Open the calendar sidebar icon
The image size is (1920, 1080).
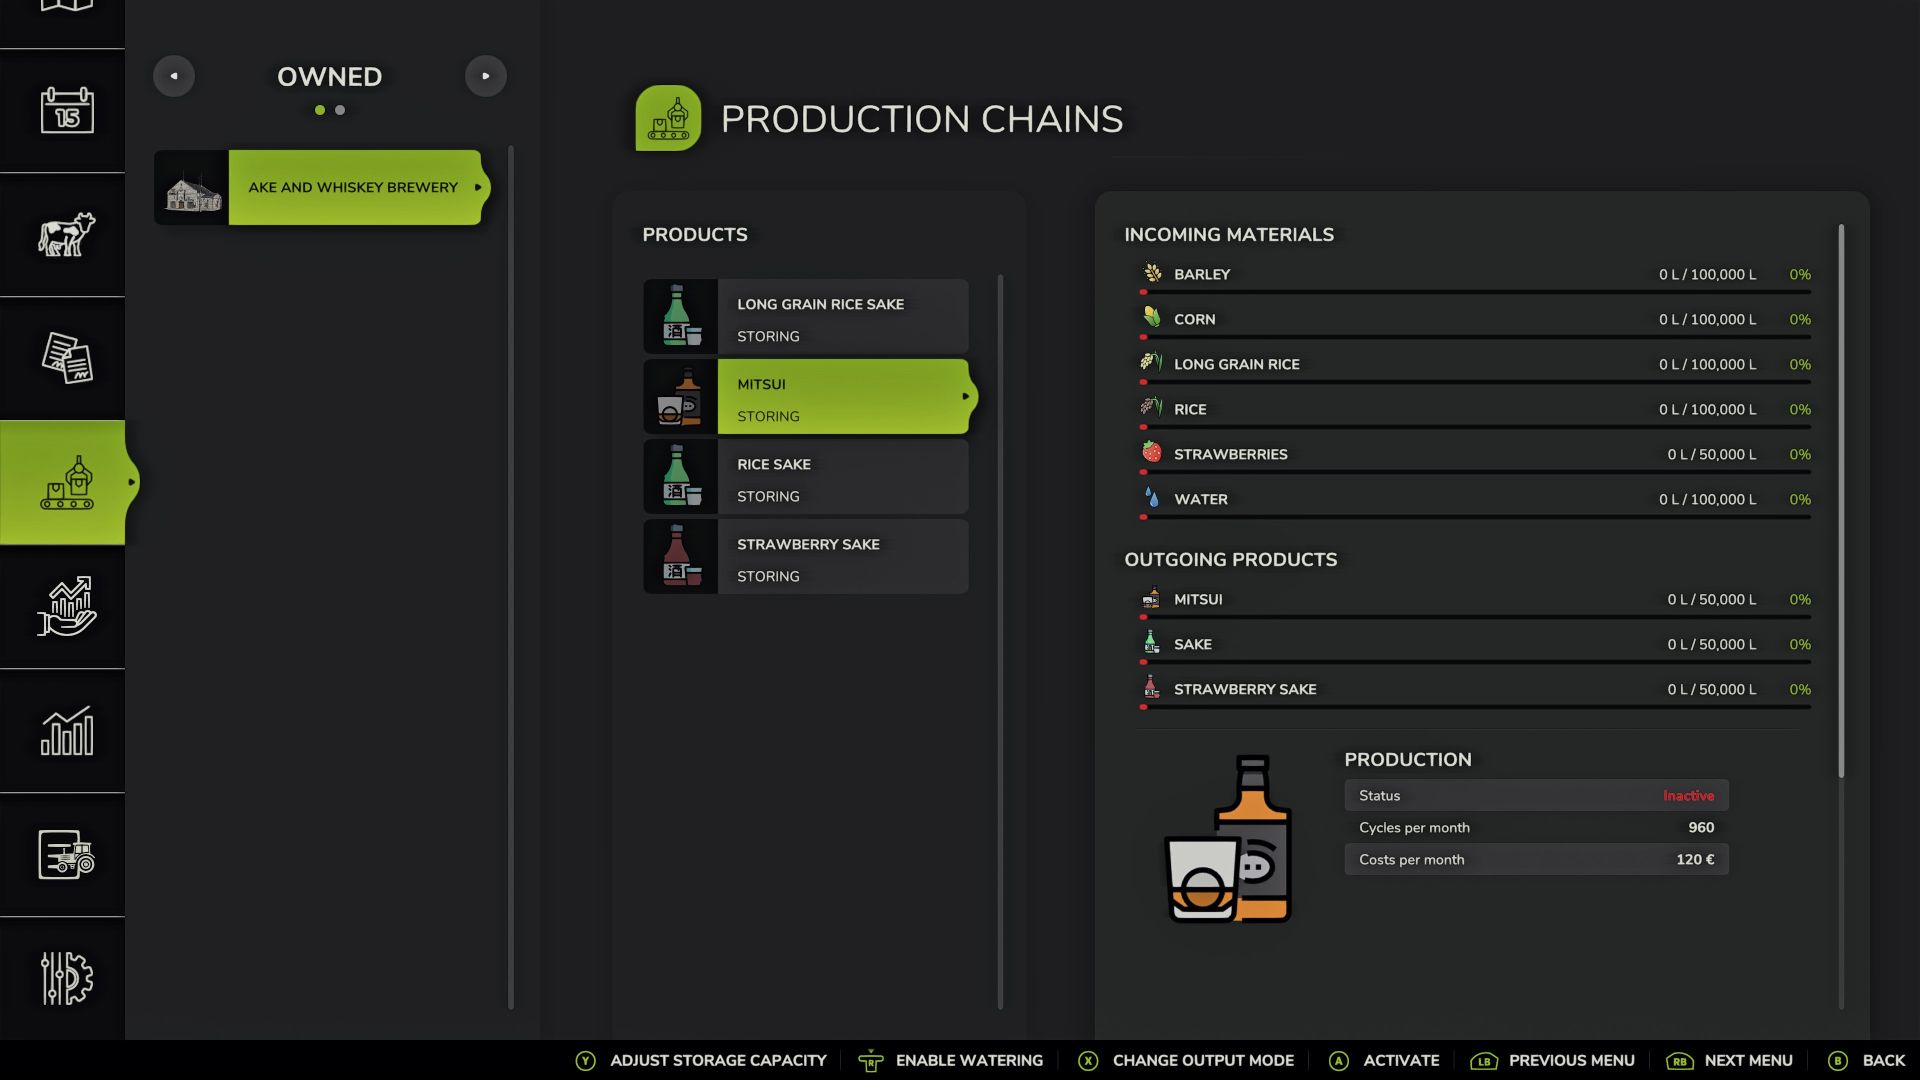point(66,110)
